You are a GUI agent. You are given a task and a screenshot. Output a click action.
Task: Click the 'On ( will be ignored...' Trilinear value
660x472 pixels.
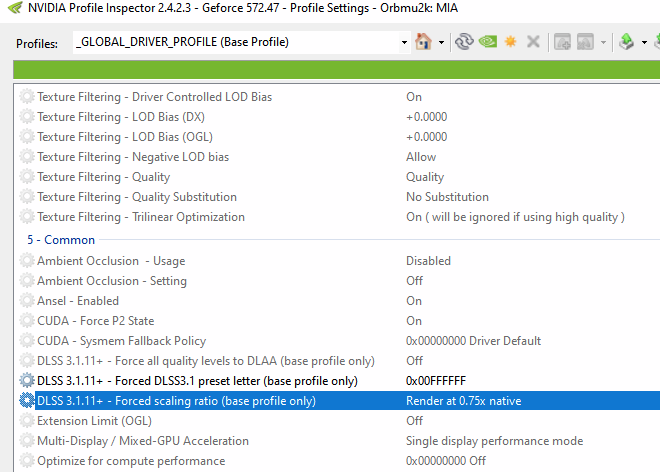point(515,217)
